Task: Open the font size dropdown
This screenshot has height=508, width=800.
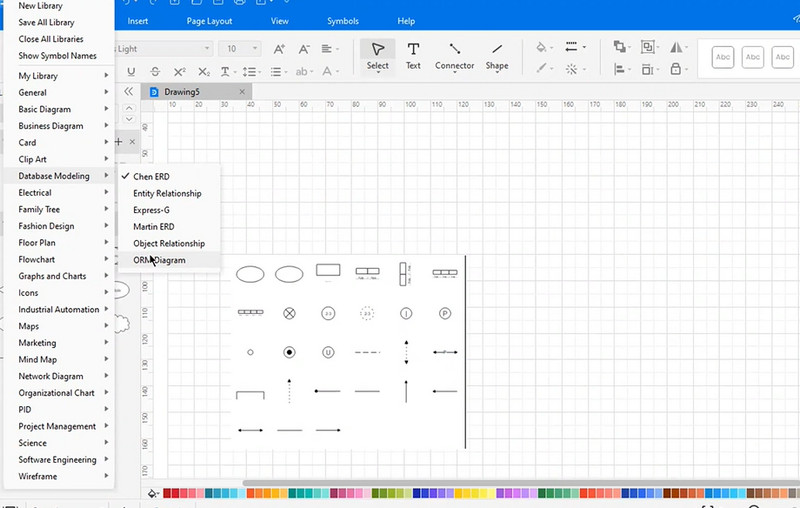Action: click(256, 49)
